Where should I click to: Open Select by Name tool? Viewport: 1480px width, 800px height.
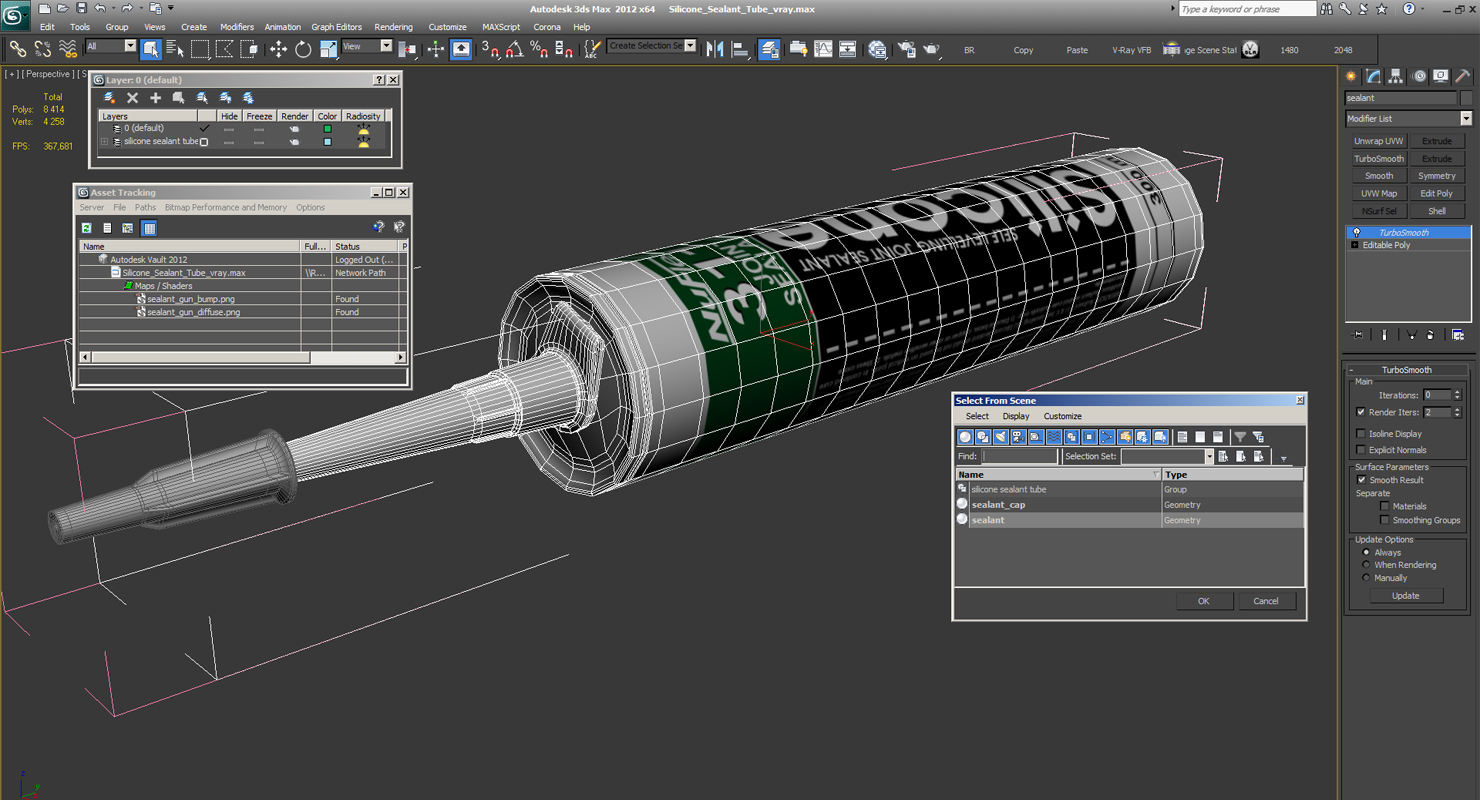pos(175,49)
